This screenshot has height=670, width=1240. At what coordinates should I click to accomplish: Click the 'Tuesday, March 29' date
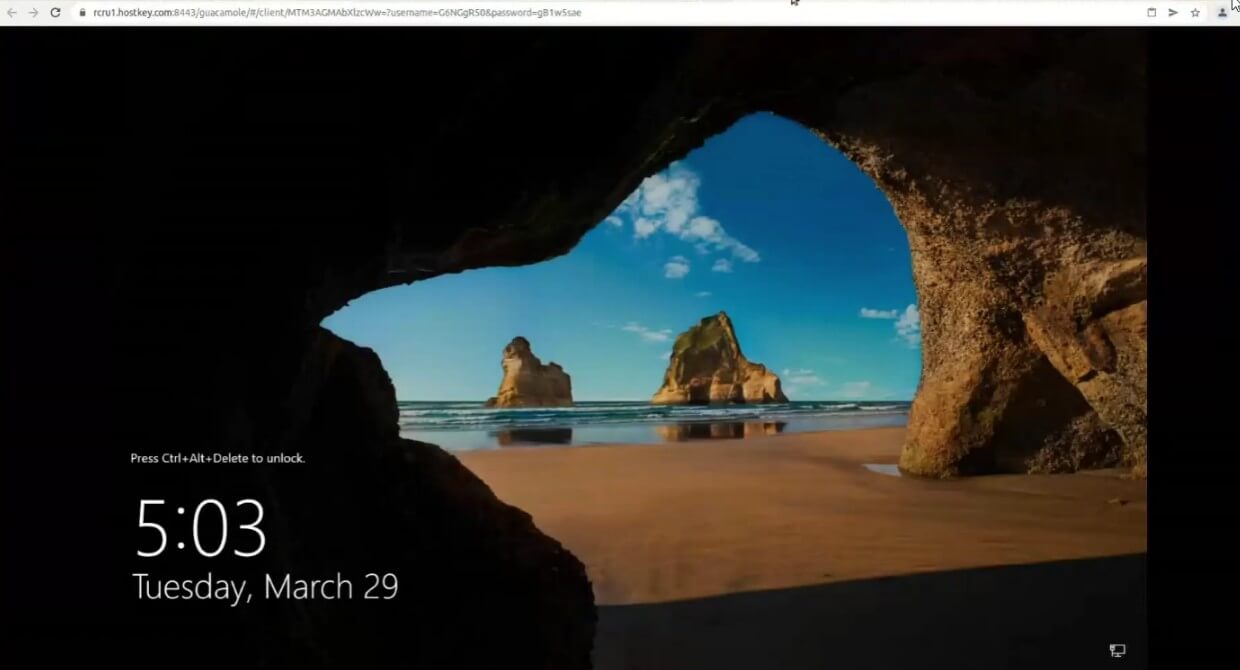[265, 587]
